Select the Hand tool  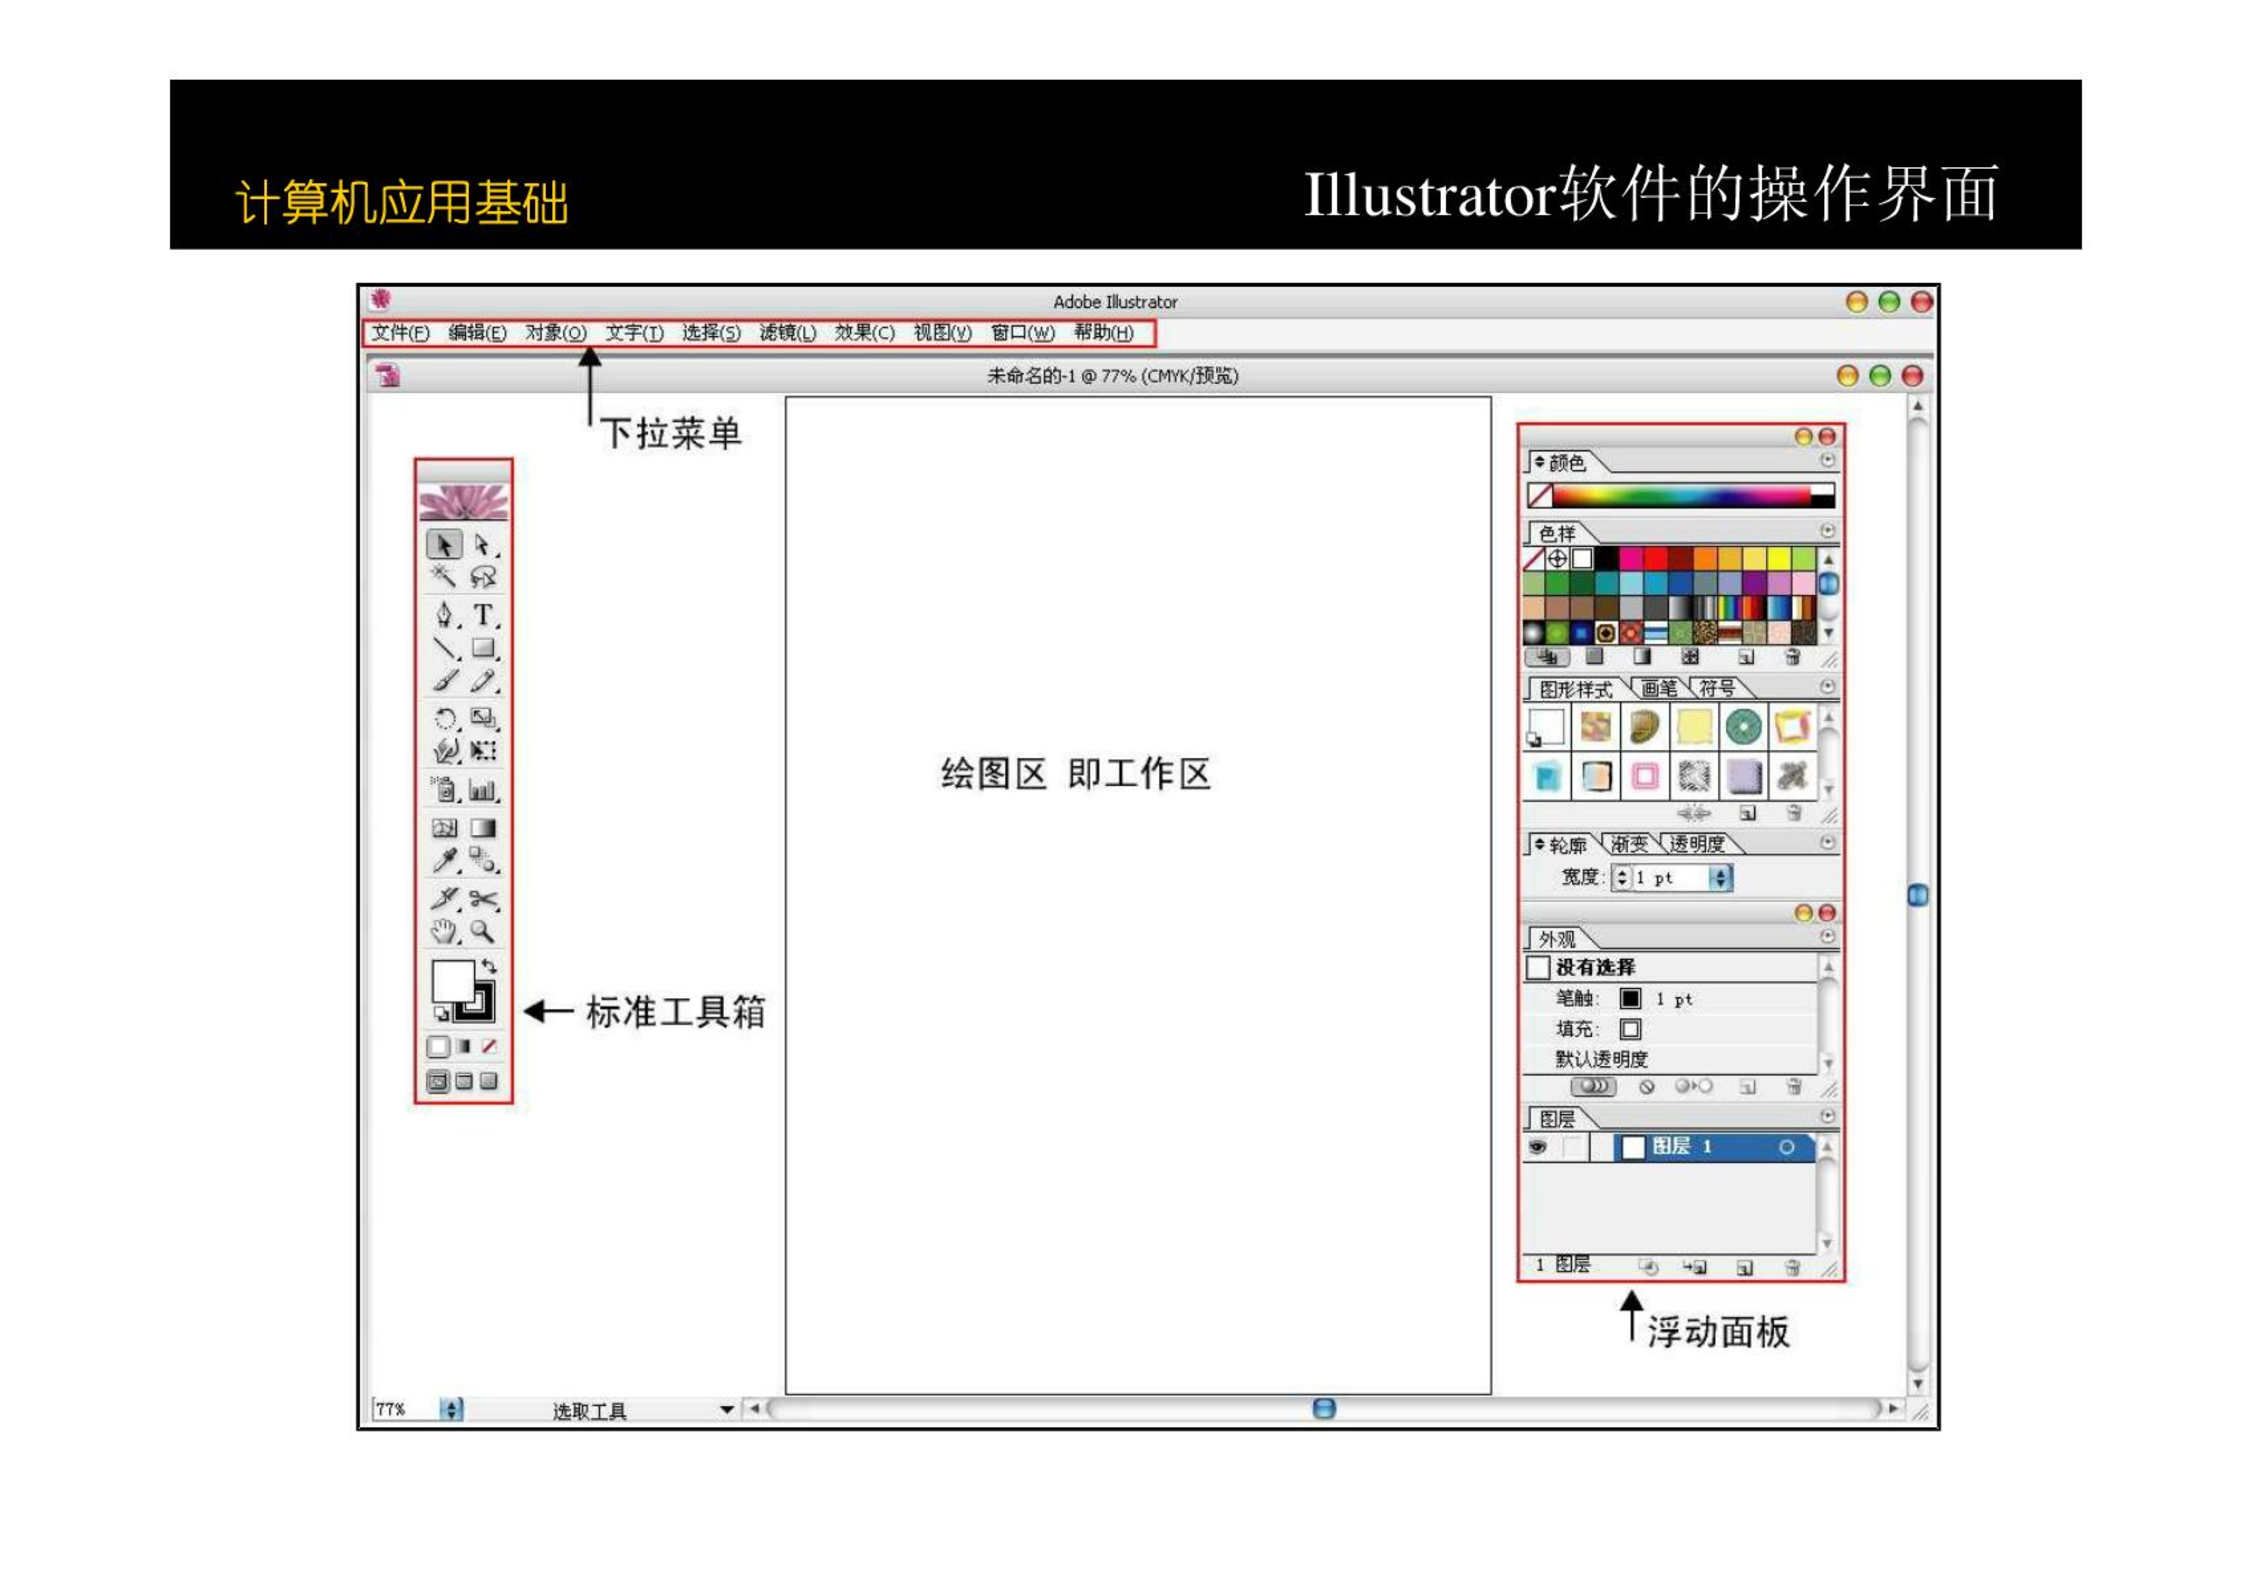444,932
